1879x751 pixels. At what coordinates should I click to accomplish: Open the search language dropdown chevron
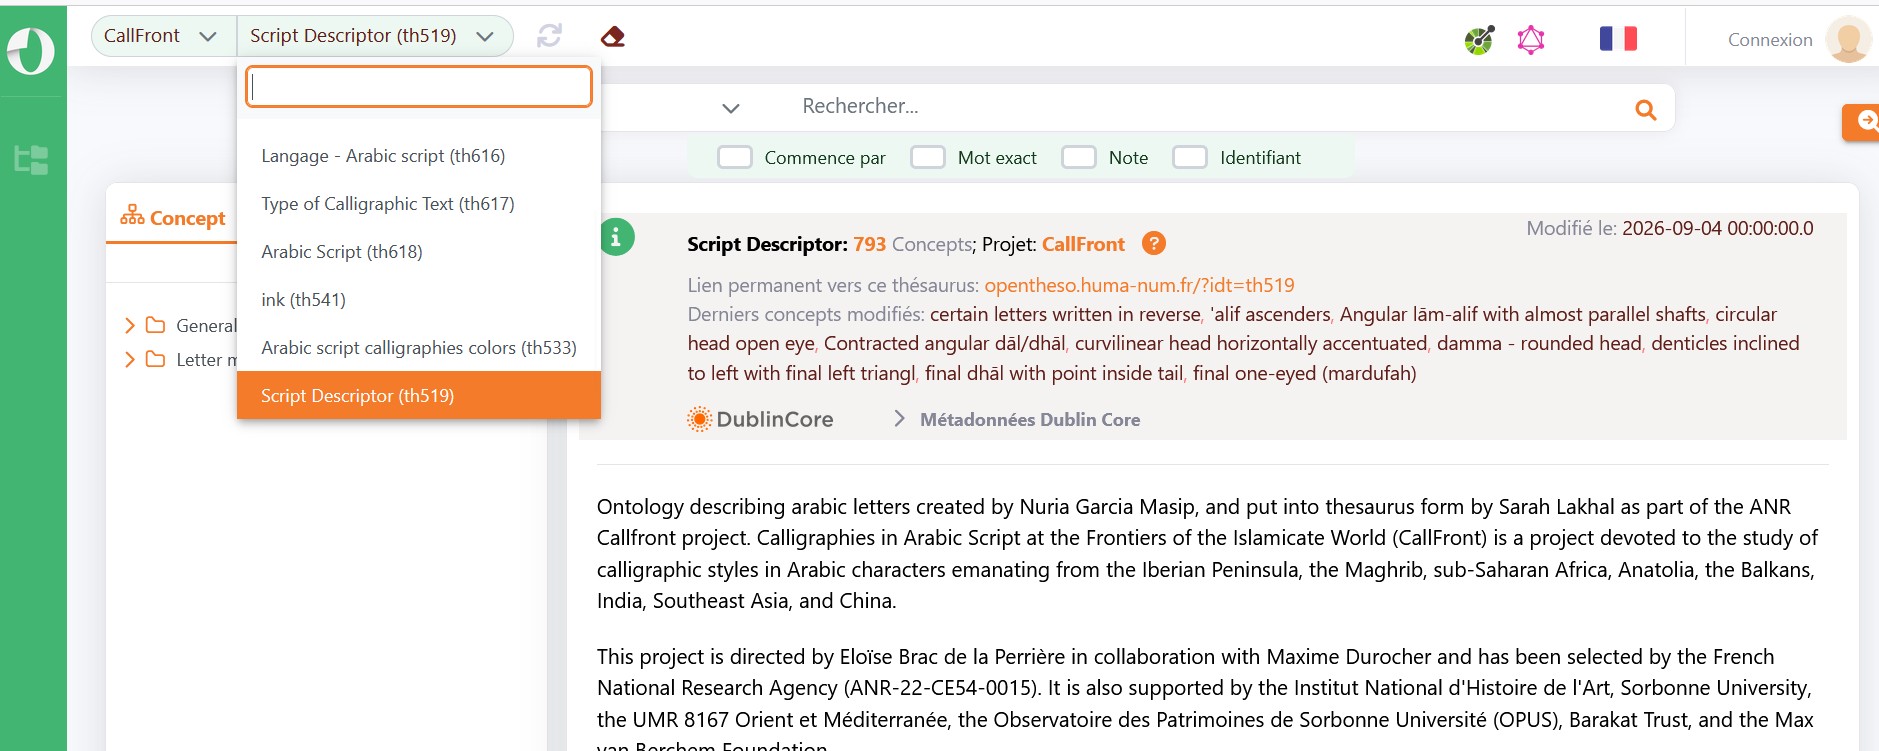coord(731,108)
